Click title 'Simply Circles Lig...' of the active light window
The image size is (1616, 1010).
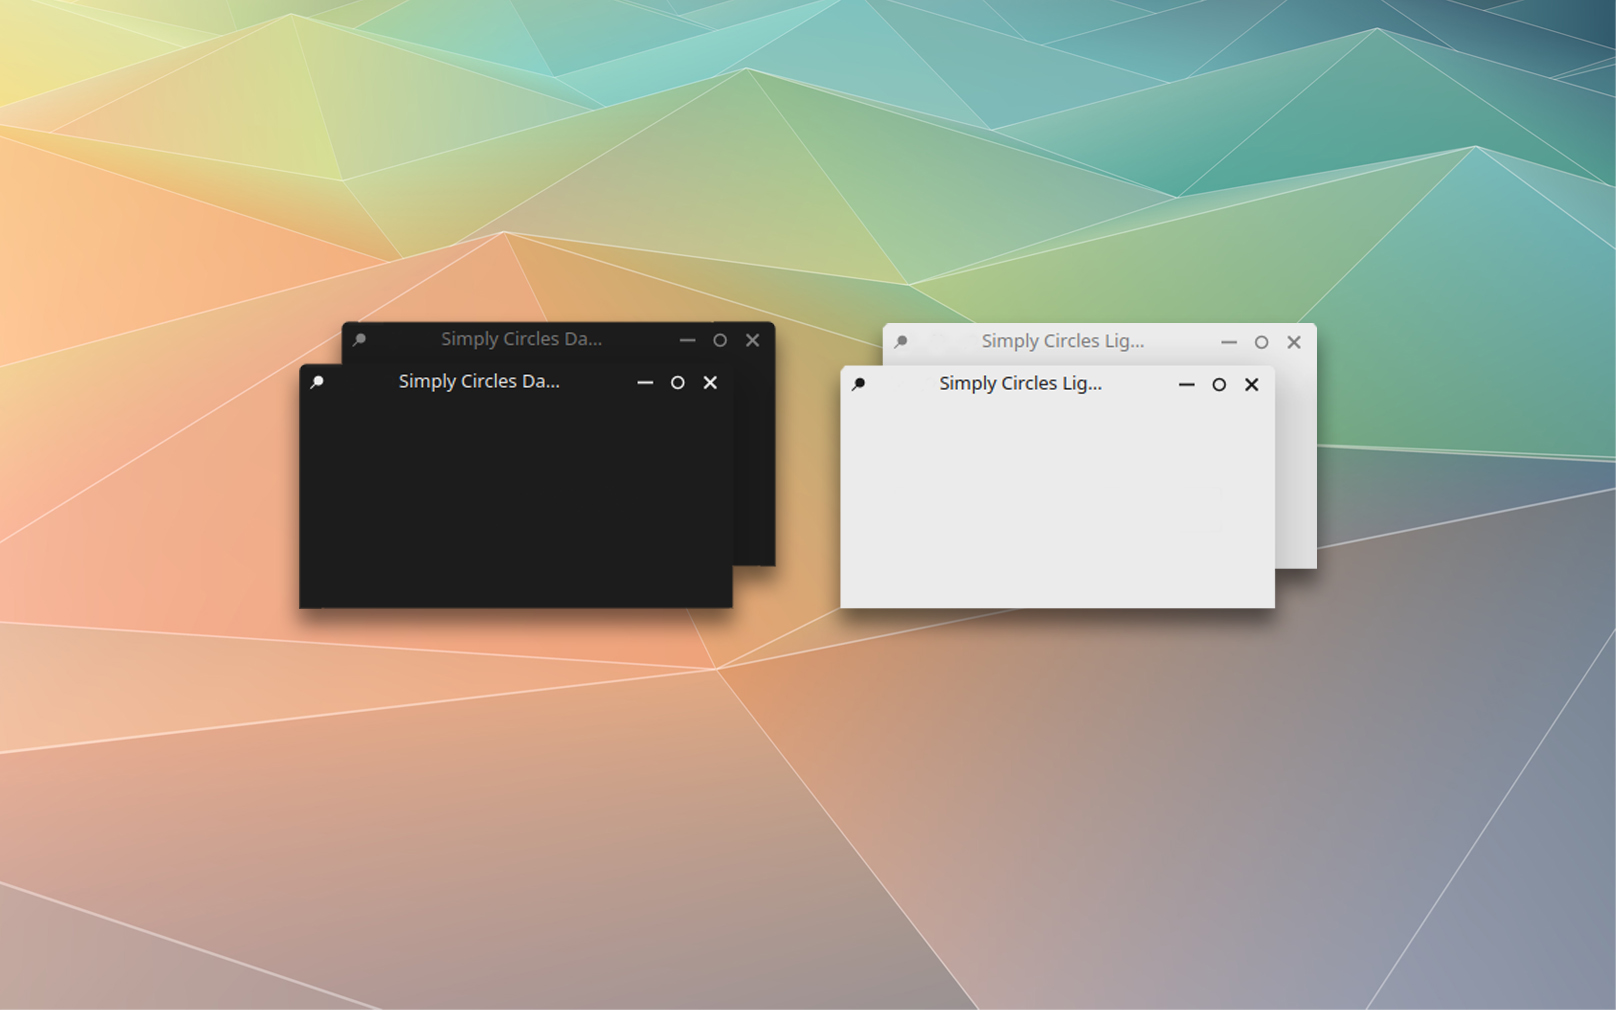(1020, 384)
